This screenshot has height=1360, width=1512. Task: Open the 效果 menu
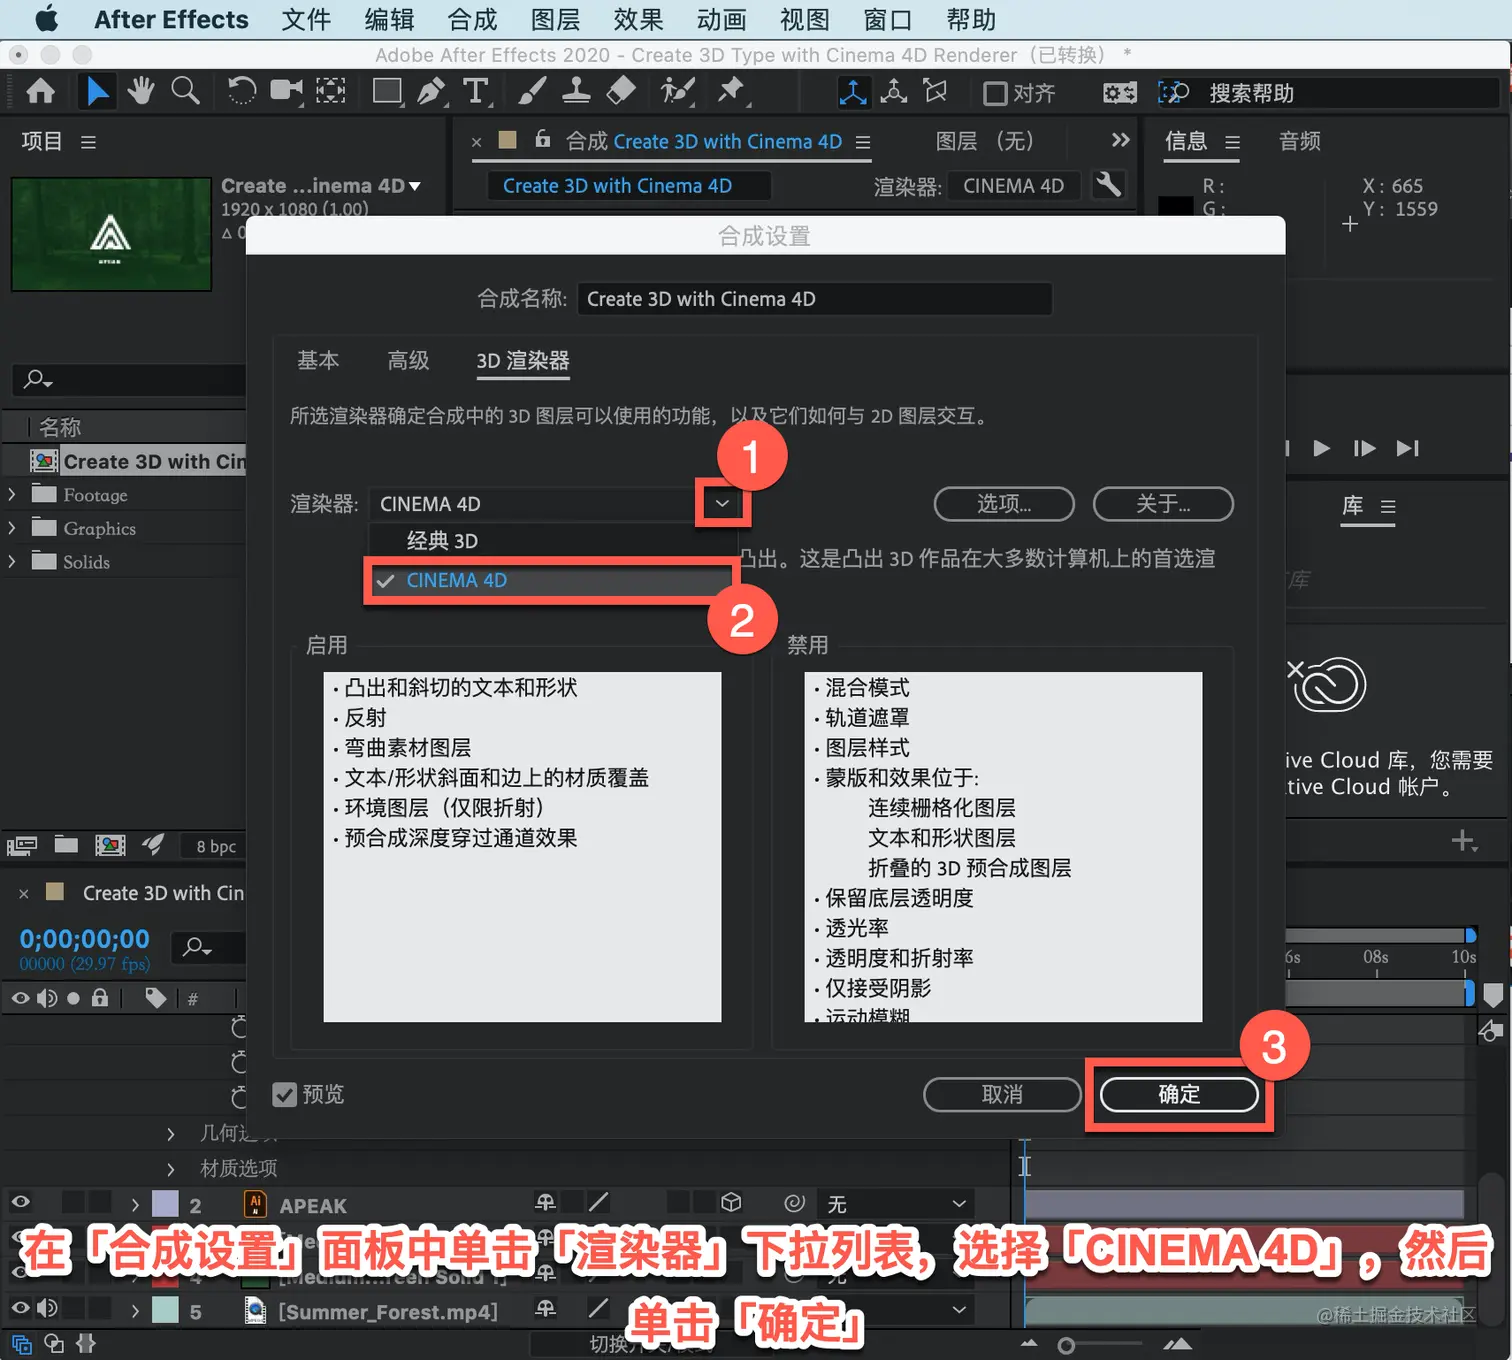tap(638, 19)
